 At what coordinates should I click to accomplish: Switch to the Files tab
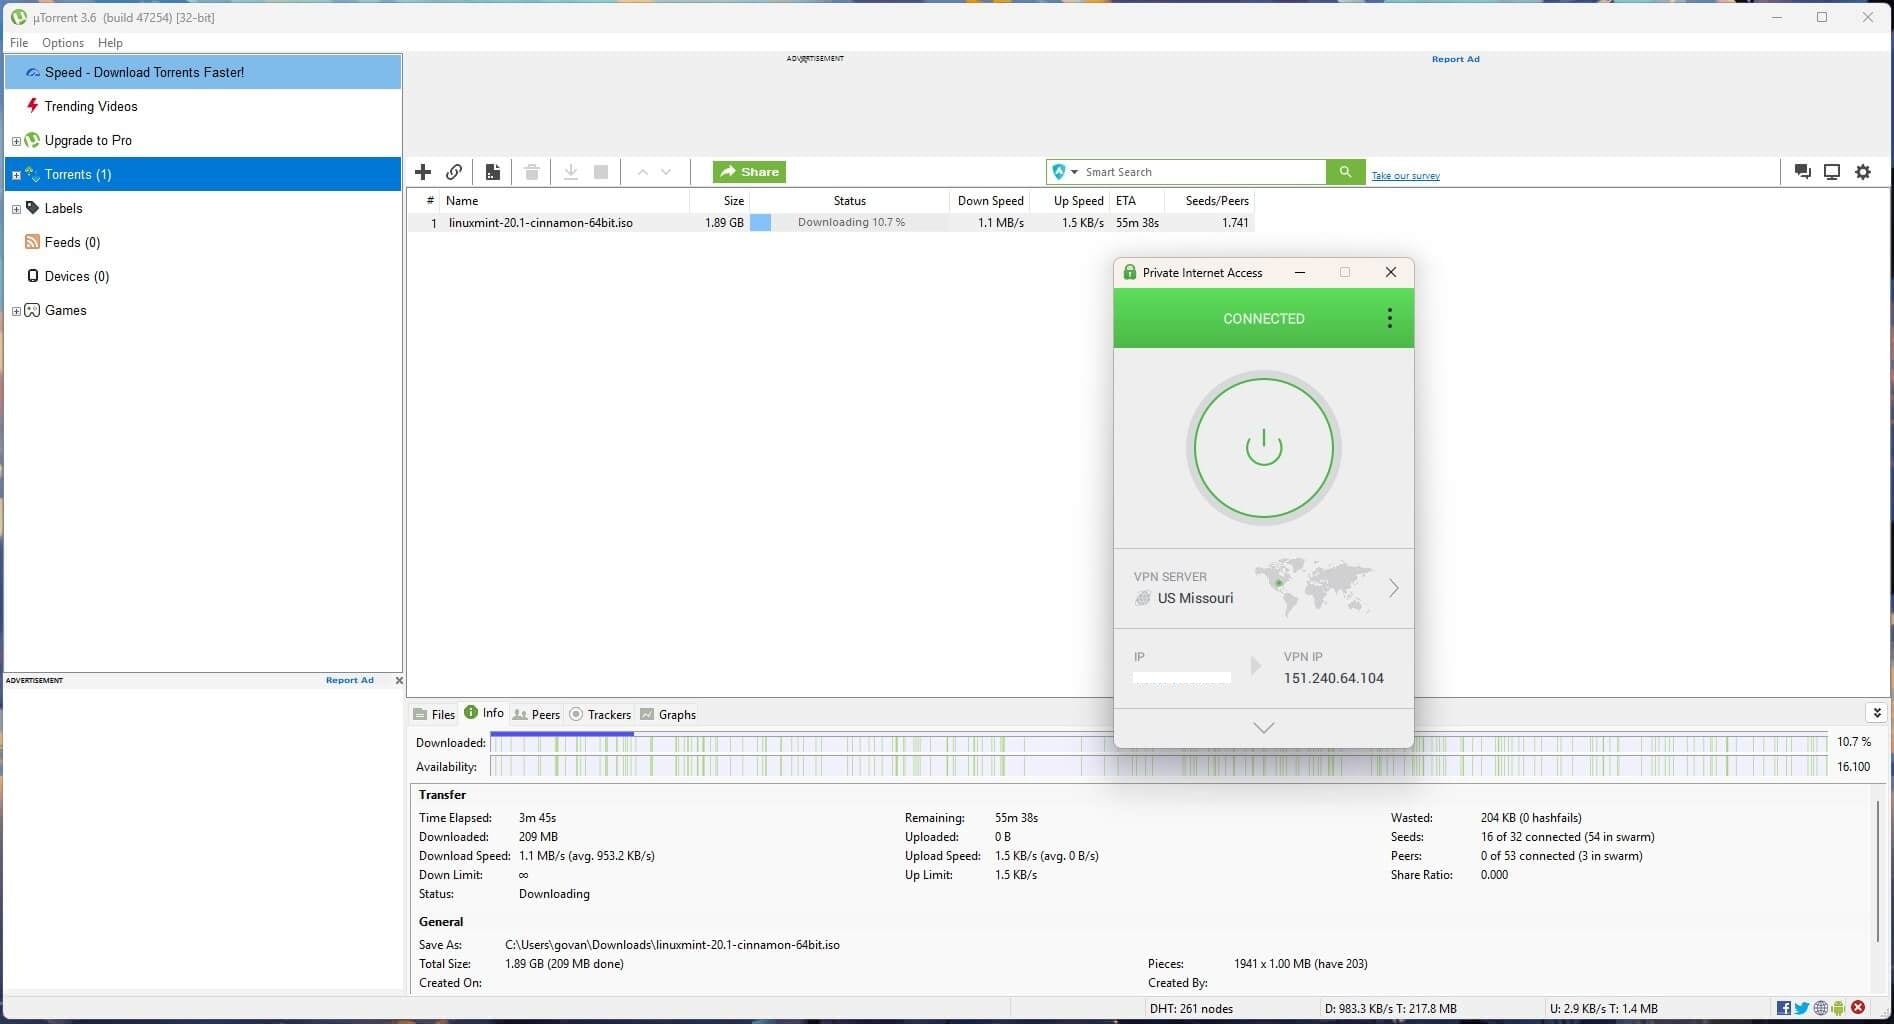[x=434, y=714]
